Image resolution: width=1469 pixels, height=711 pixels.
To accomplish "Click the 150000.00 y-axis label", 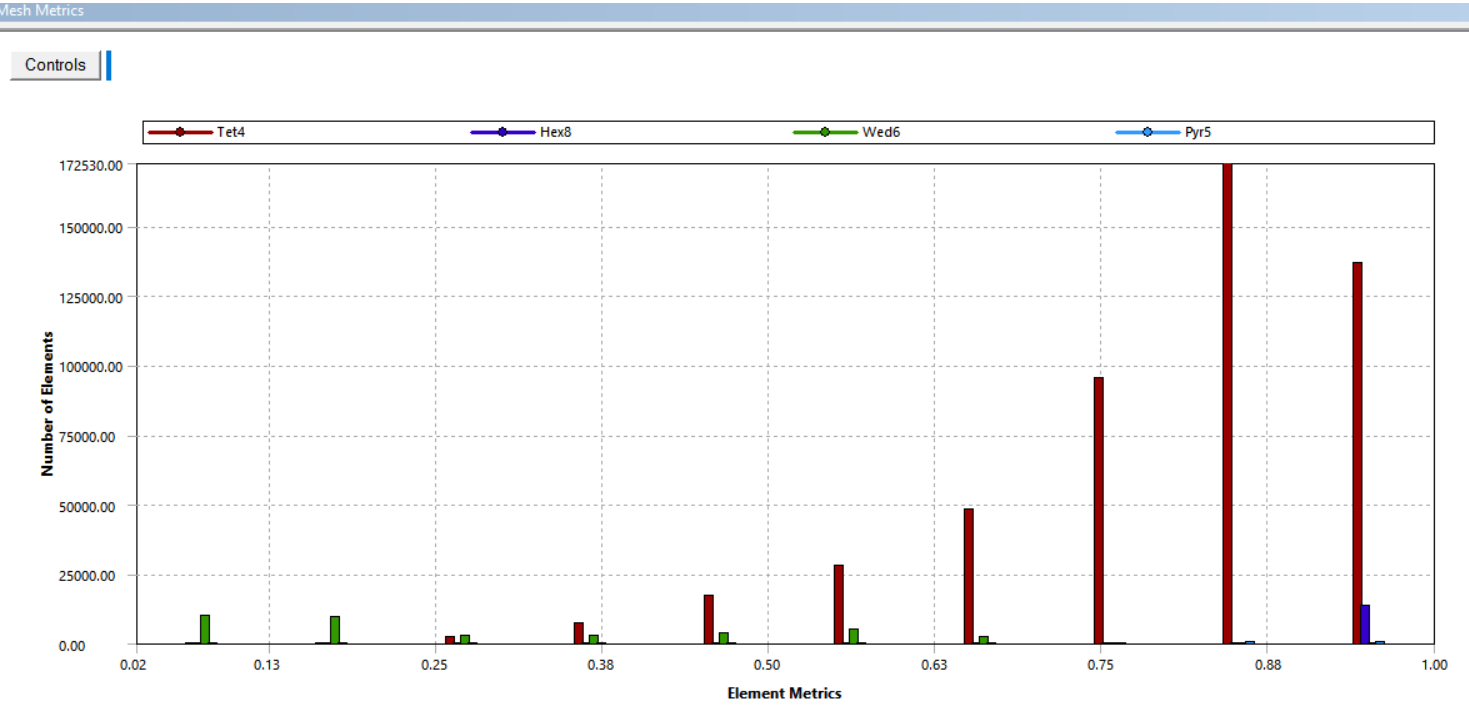I will (93, 228).
